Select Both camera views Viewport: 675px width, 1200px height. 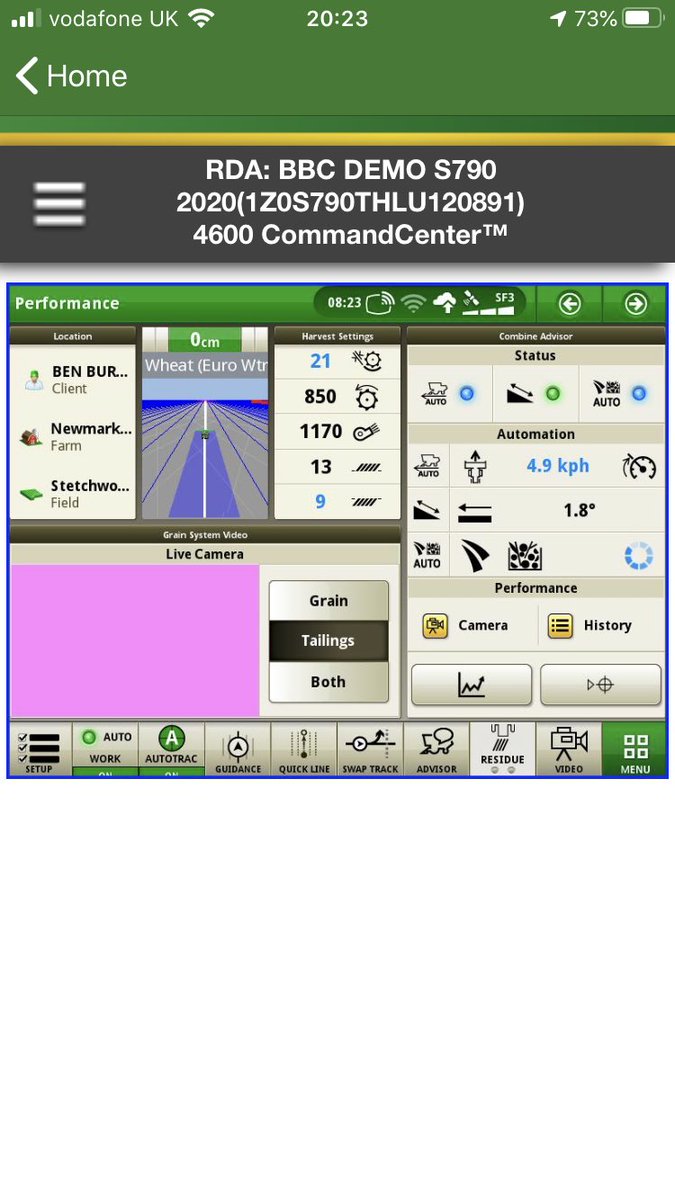[328, 681]
